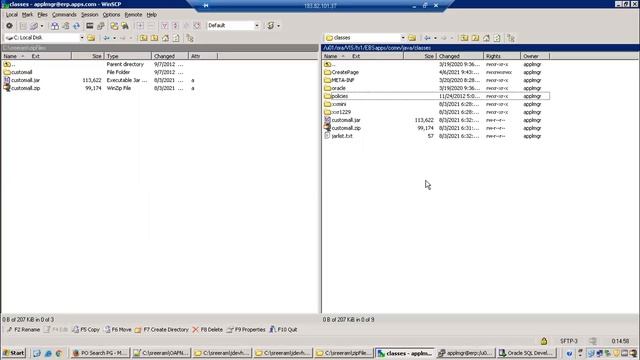
Task: Open the Help menu
Action: coord(151,15)
